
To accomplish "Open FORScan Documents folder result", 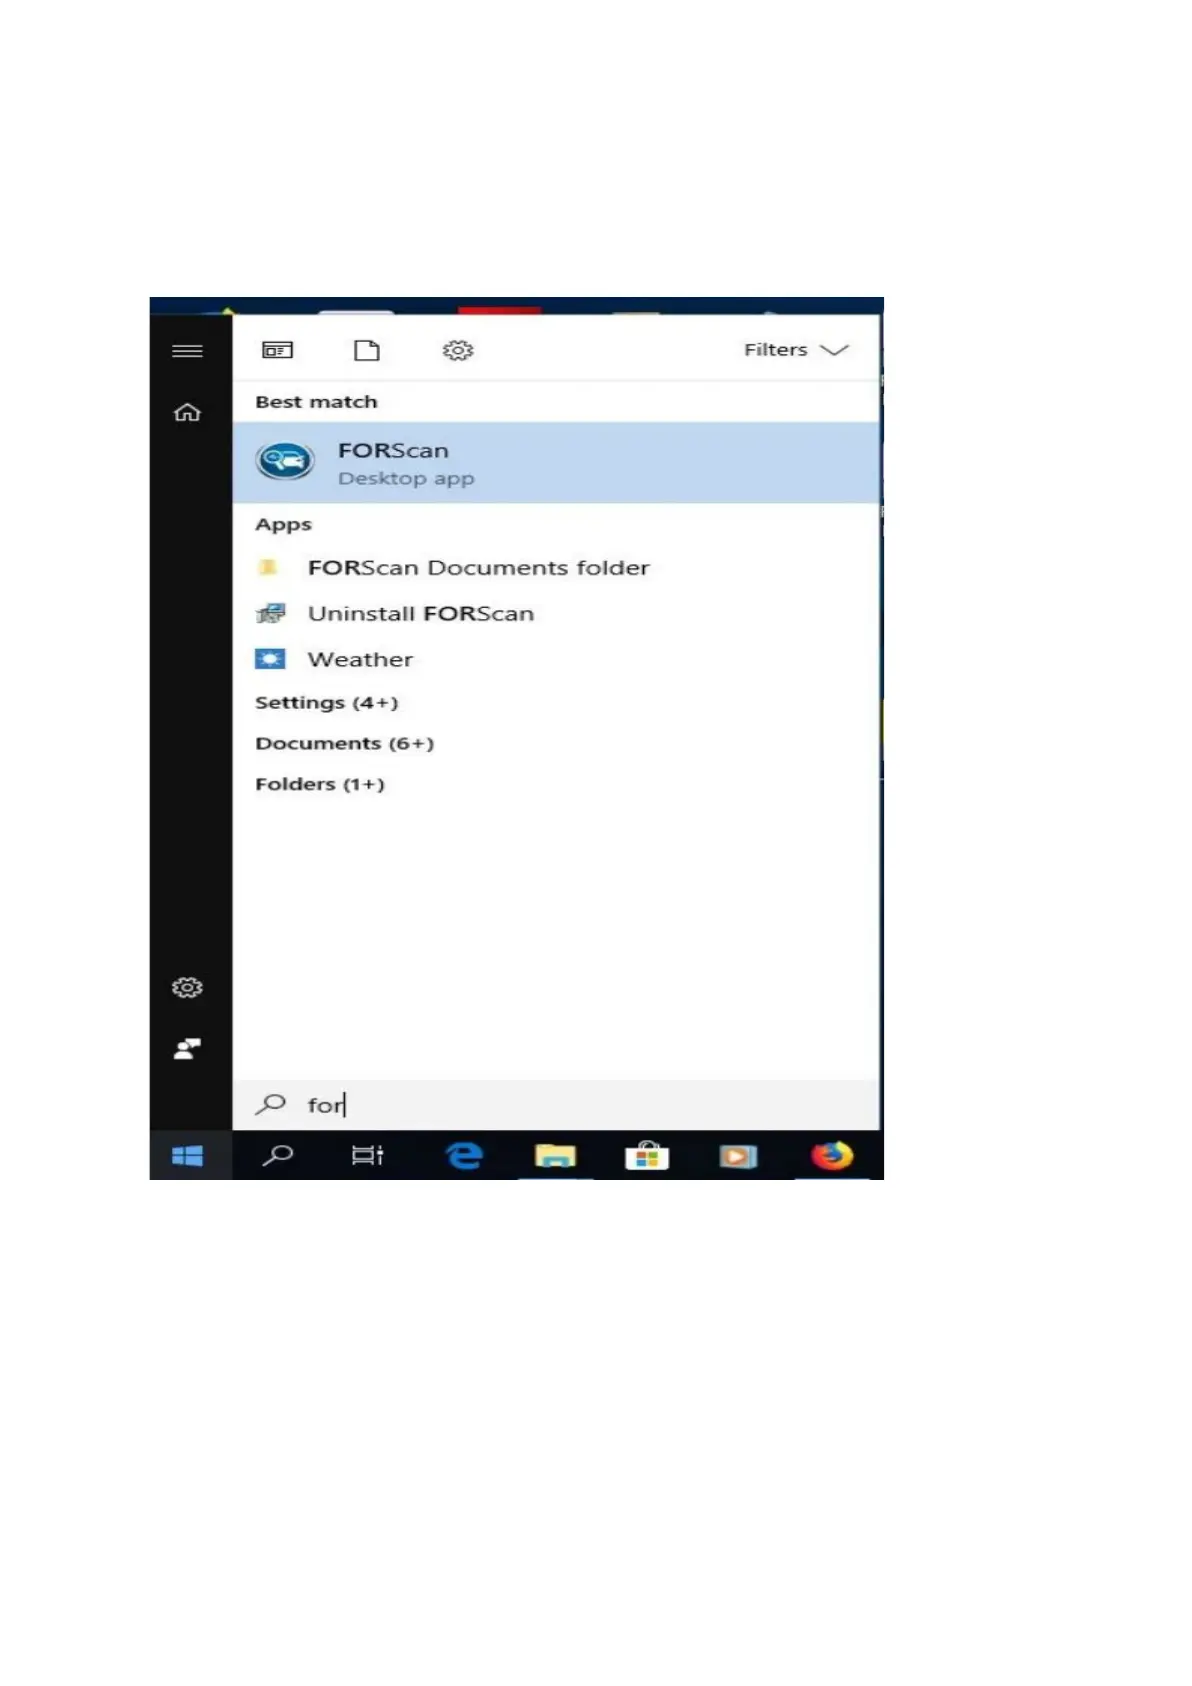I will click(x=556, y=568).
